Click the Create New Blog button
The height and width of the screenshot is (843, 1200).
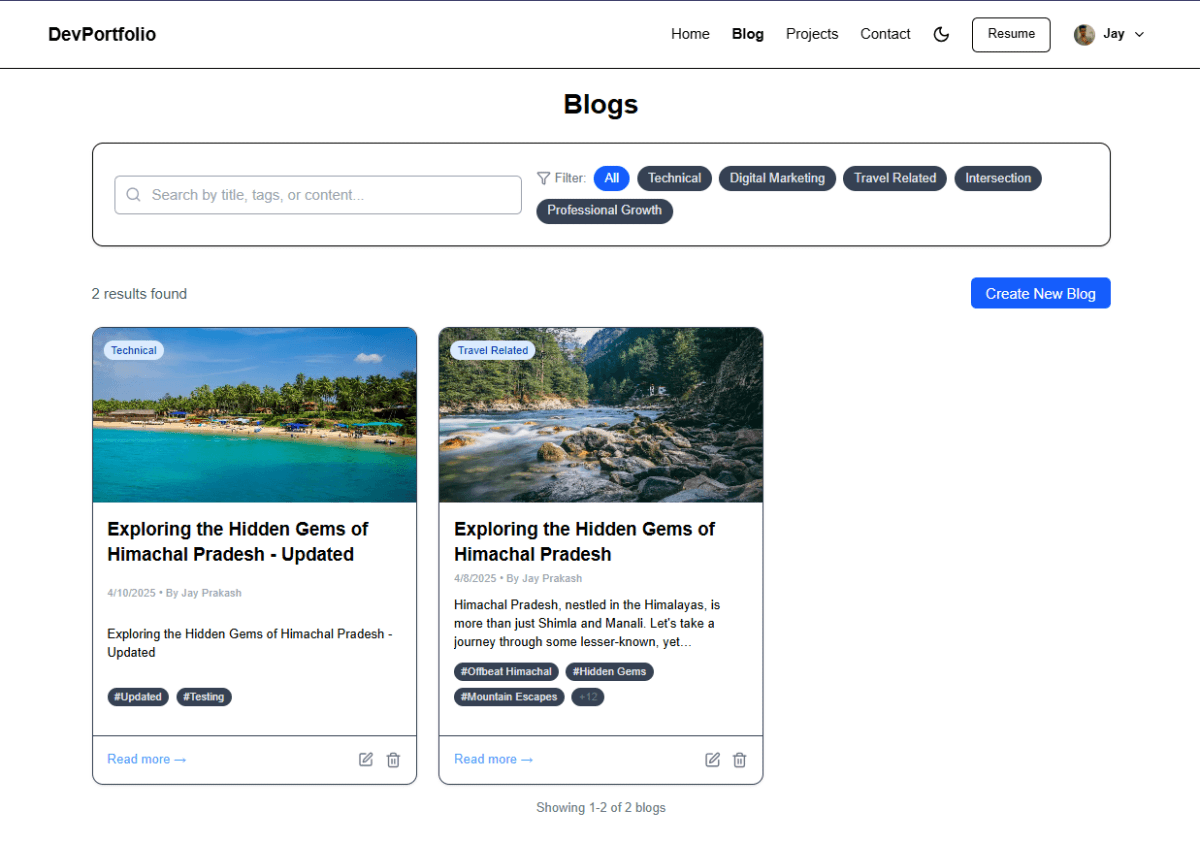(1040, 293)
